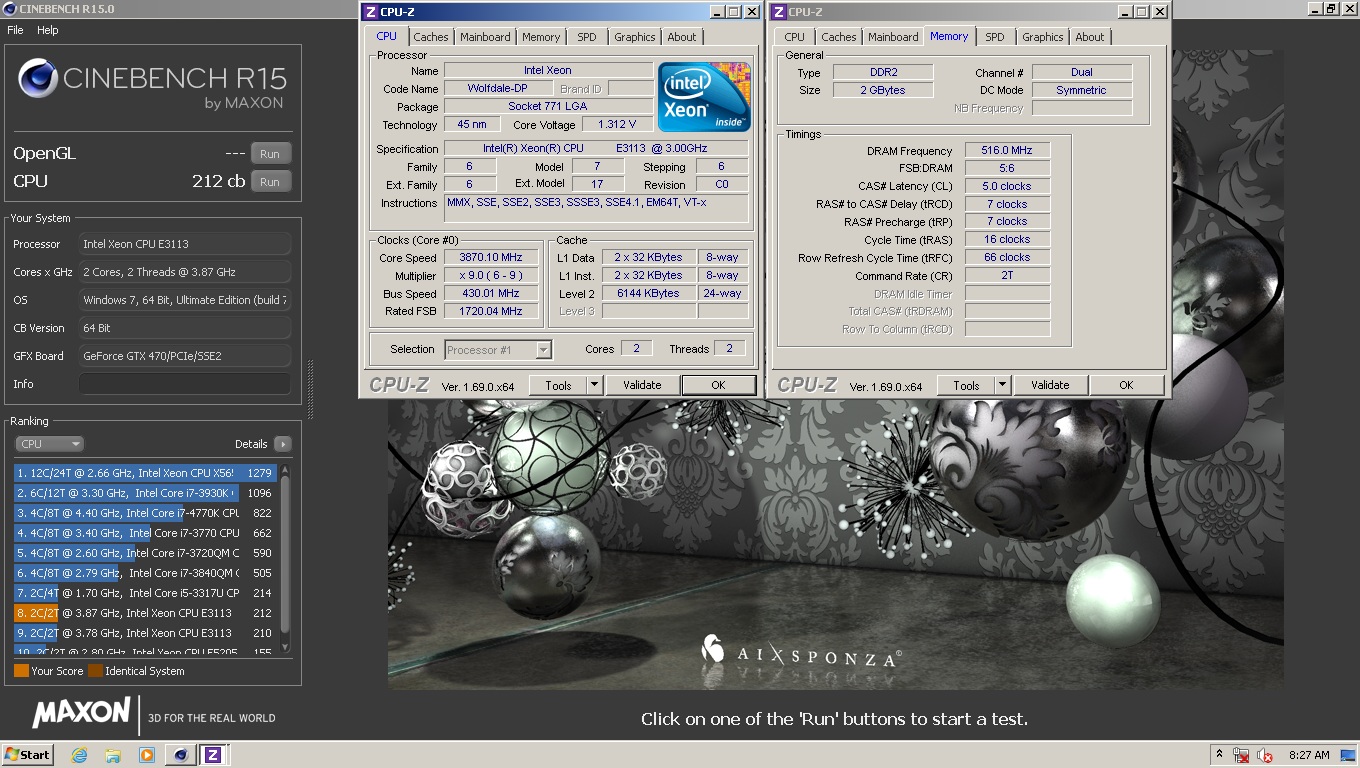Open About tab in left CPU-Z window
Image resolution: width=1360 pixels, height=768 pixels.
(682, 37)
